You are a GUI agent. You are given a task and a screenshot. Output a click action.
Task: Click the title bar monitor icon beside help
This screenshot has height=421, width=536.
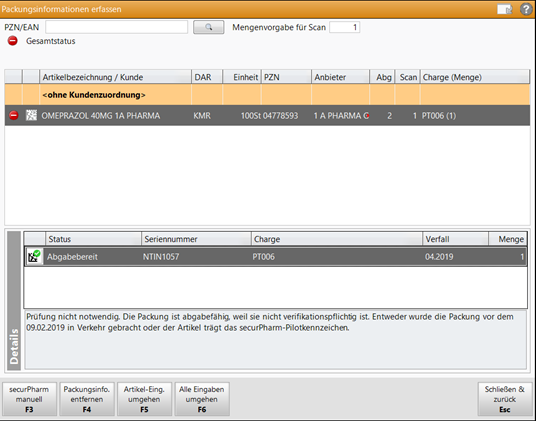click(505, 9)
